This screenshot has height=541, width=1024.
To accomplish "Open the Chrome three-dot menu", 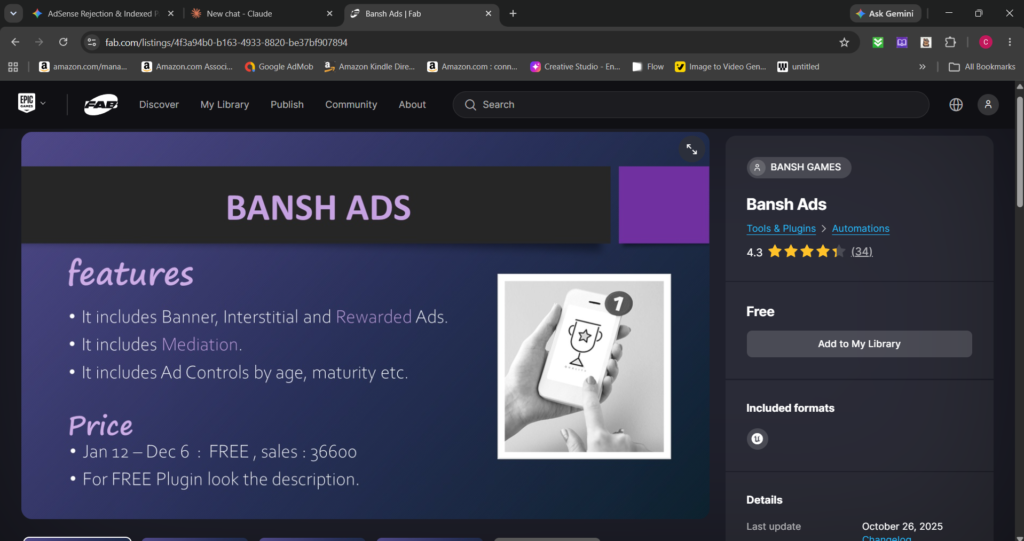I will (x=1010, y=42).
